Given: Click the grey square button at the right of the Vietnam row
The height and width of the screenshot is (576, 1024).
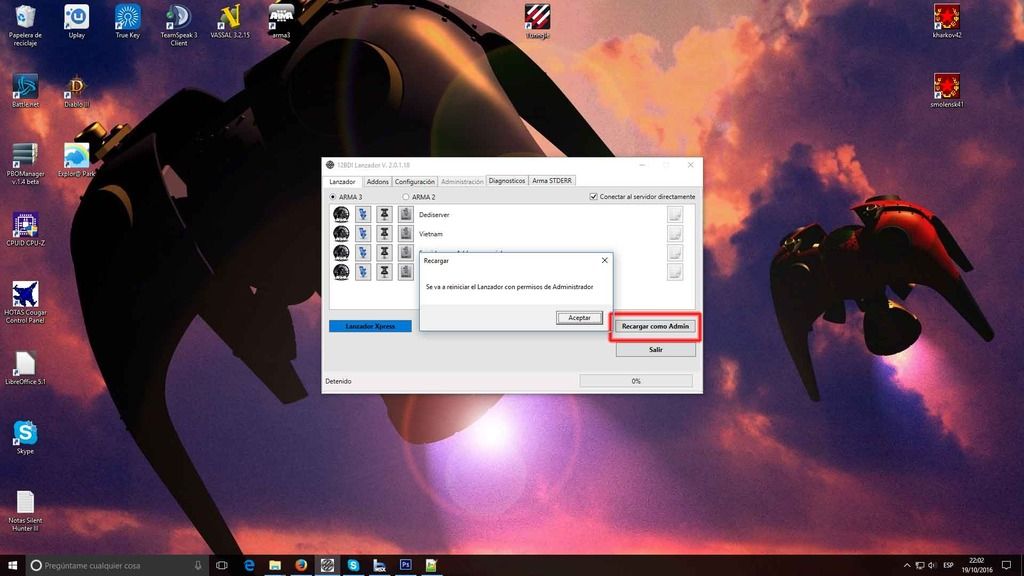Looking at the screenshot, I should [x=675, y=233].
